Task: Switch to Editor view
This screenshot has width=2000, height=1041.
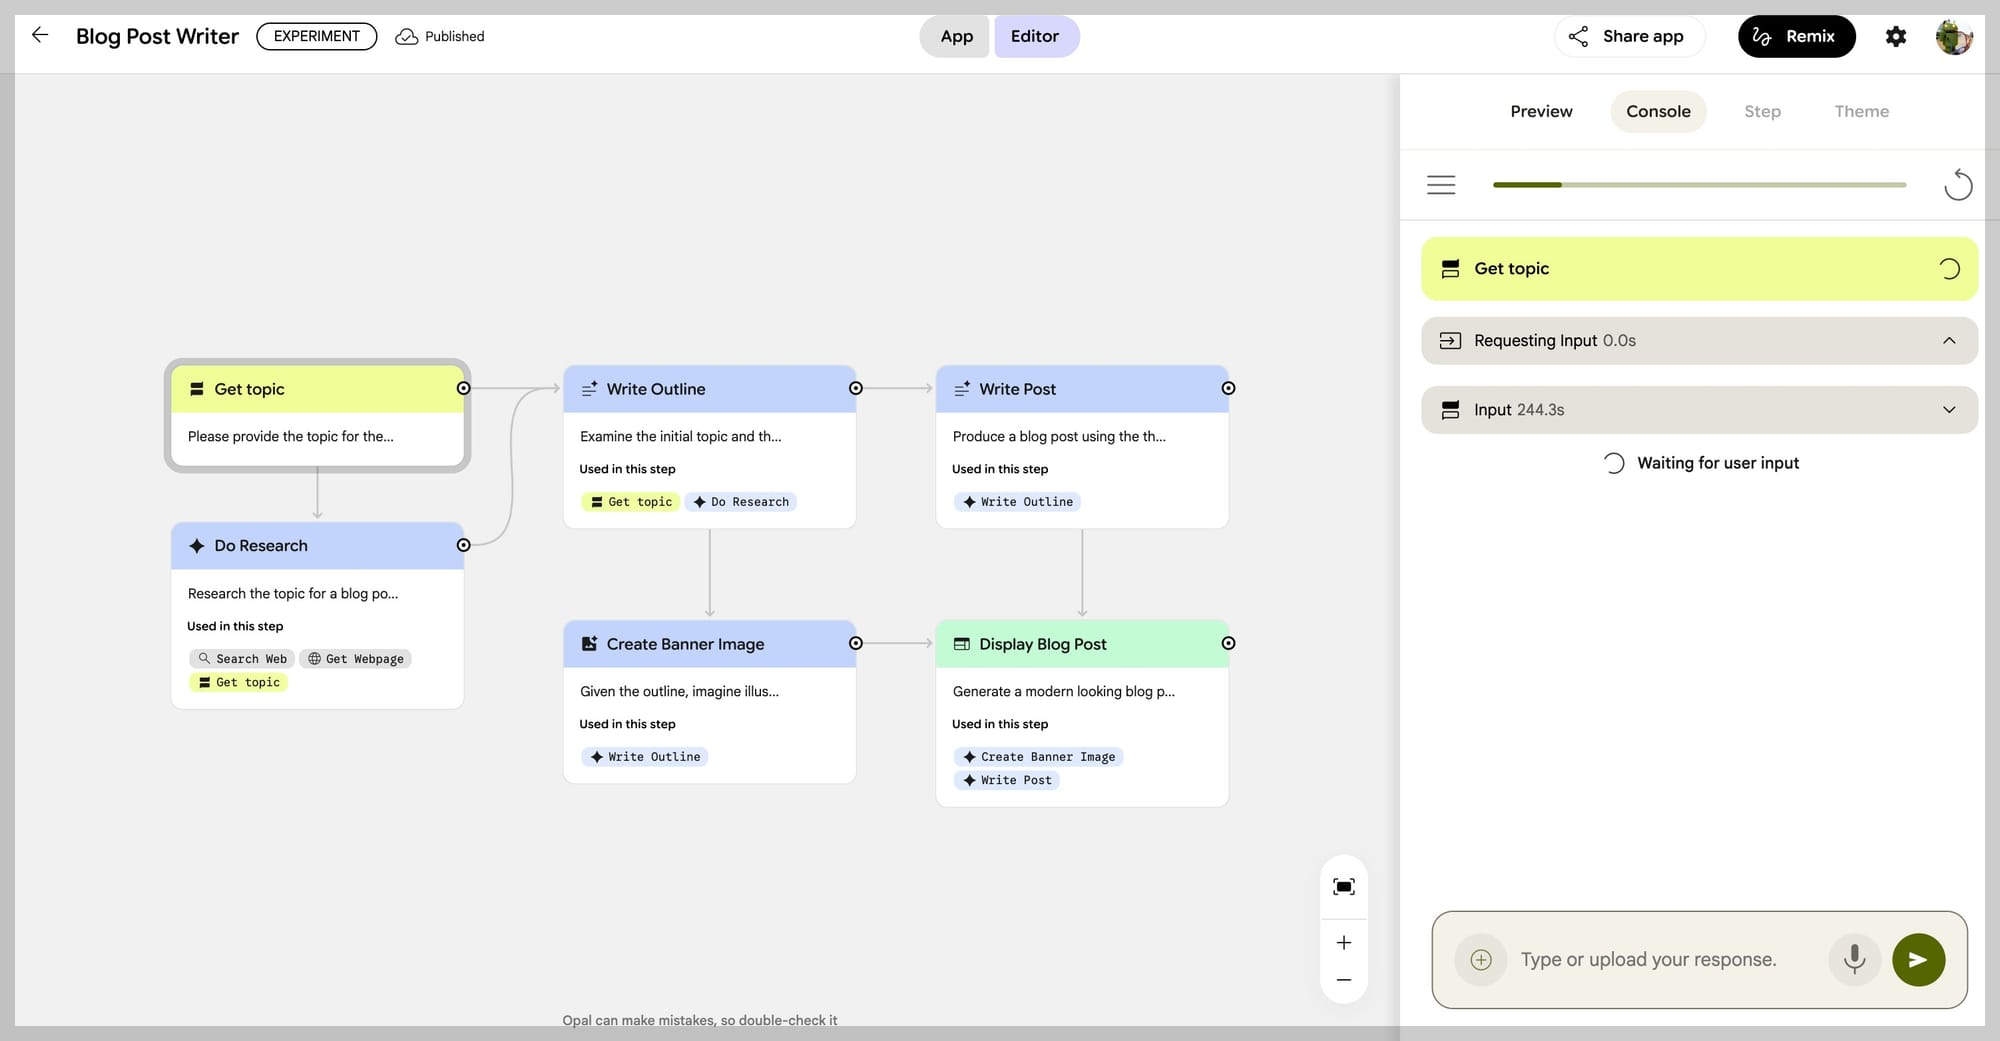Action: coord(1035,36)
